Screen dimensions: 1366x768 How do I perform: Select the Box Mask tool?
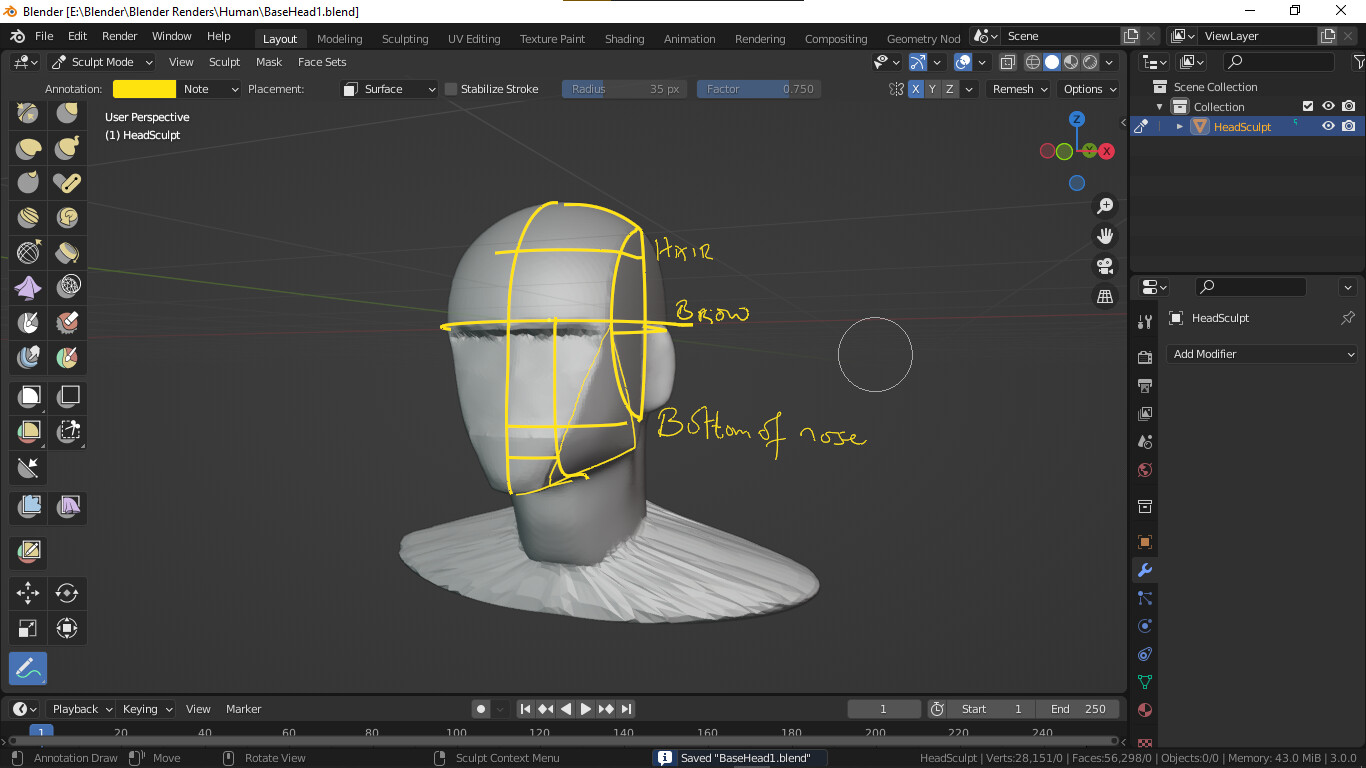point(28,397)
